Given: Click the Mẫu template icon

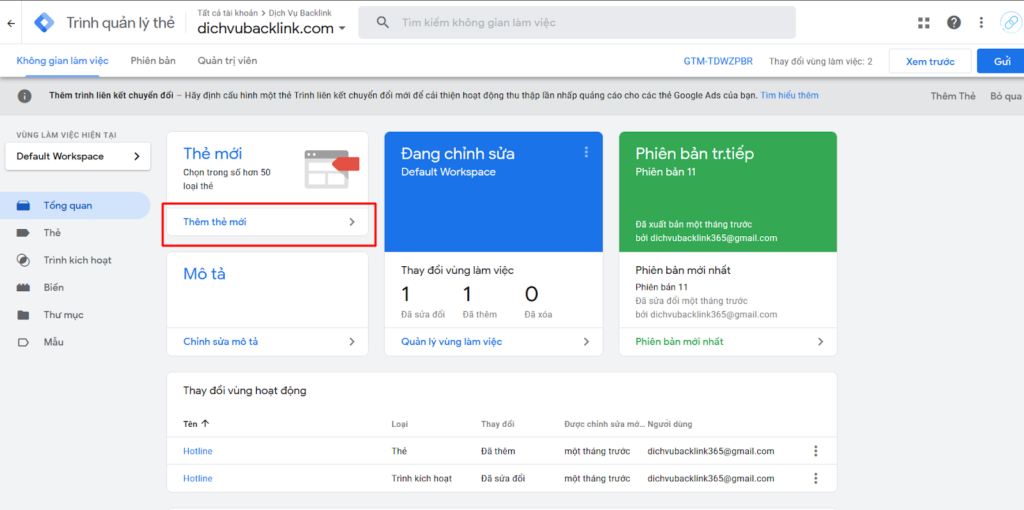Looking at the screenshot, I should (x=24, y=342).
